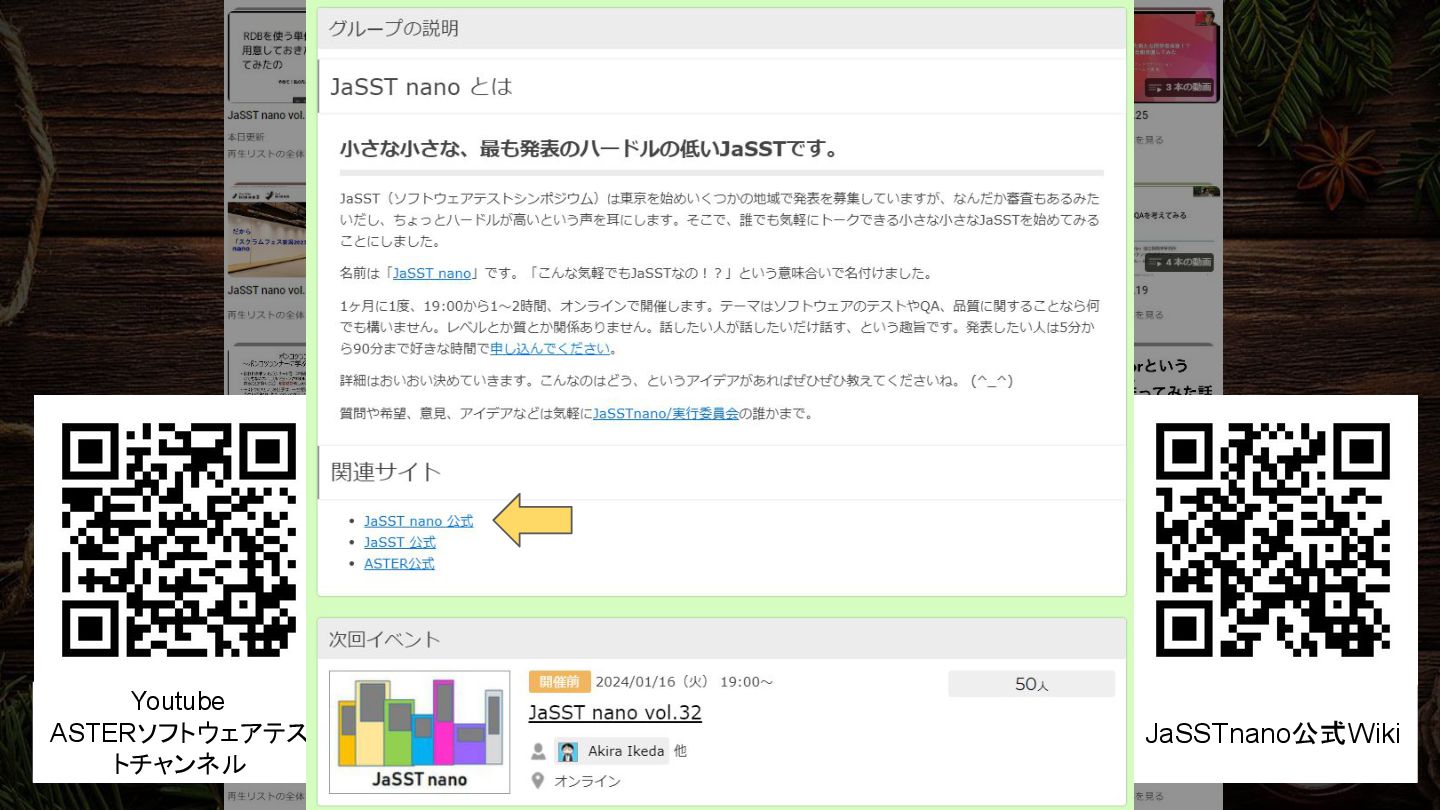Click the 50人 capacity indicator
1440x810 pixels.
point(1031,684)
